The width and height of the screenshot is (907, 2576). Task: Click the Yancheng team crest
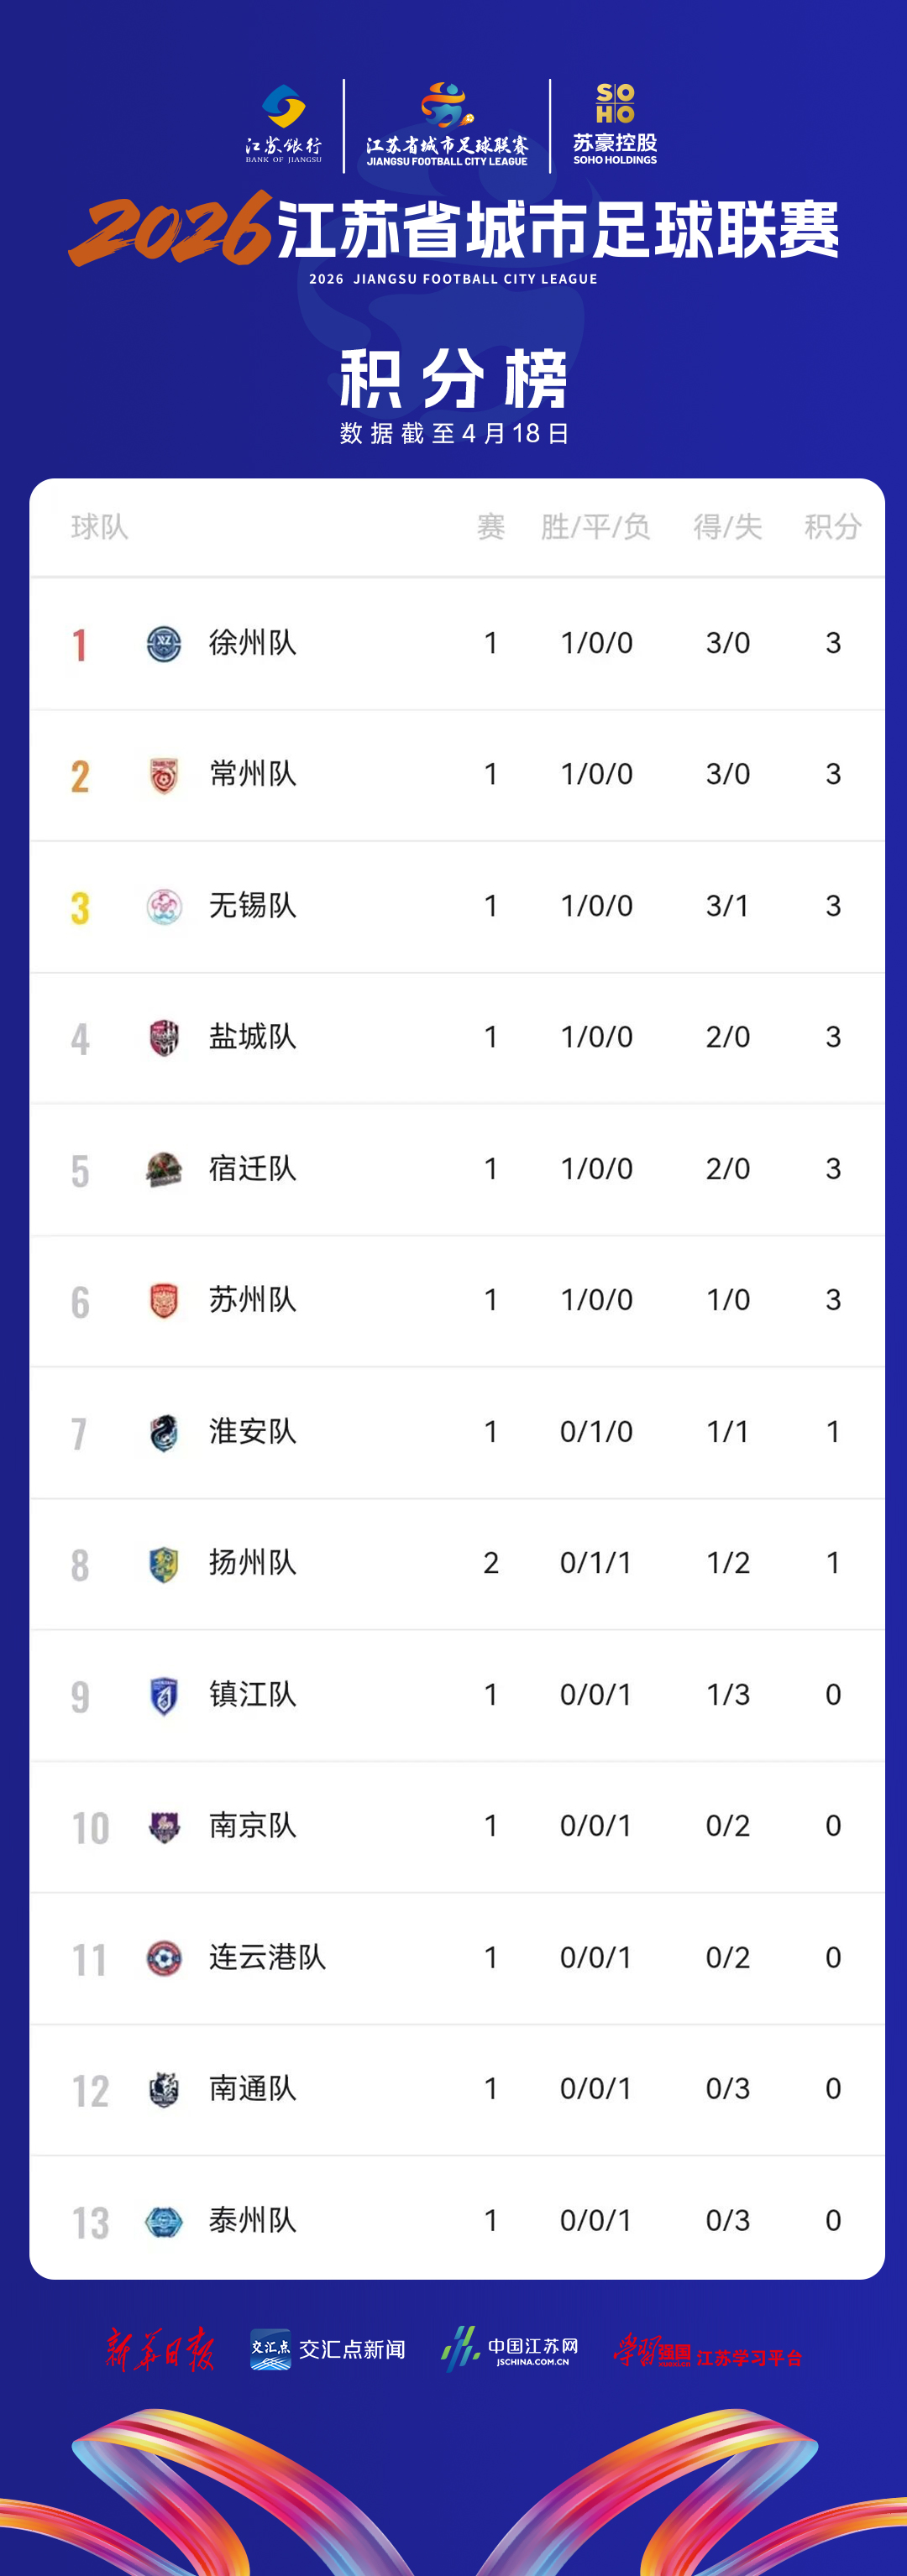(x=164, y=1038)
